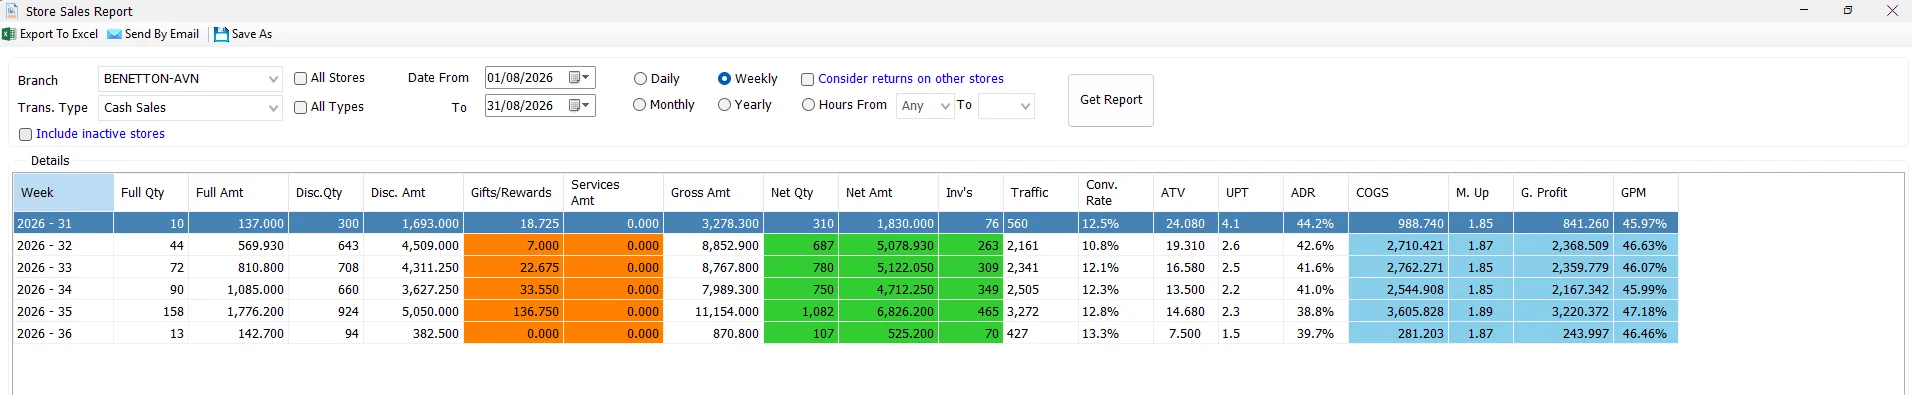
Task: Click the Gifts/Rewards column header
Action: [513, 193]
